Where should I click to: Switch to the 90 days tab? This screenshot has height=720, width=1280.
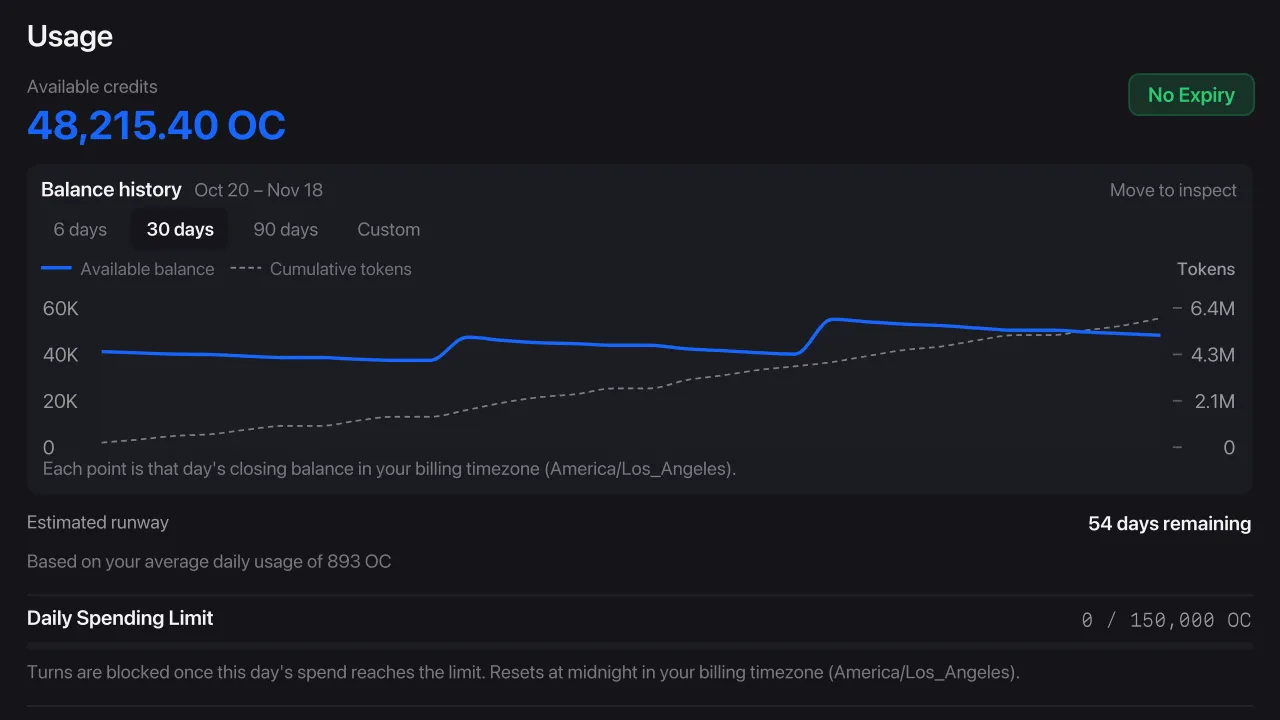pyautogui.click(x=286, y=229)
